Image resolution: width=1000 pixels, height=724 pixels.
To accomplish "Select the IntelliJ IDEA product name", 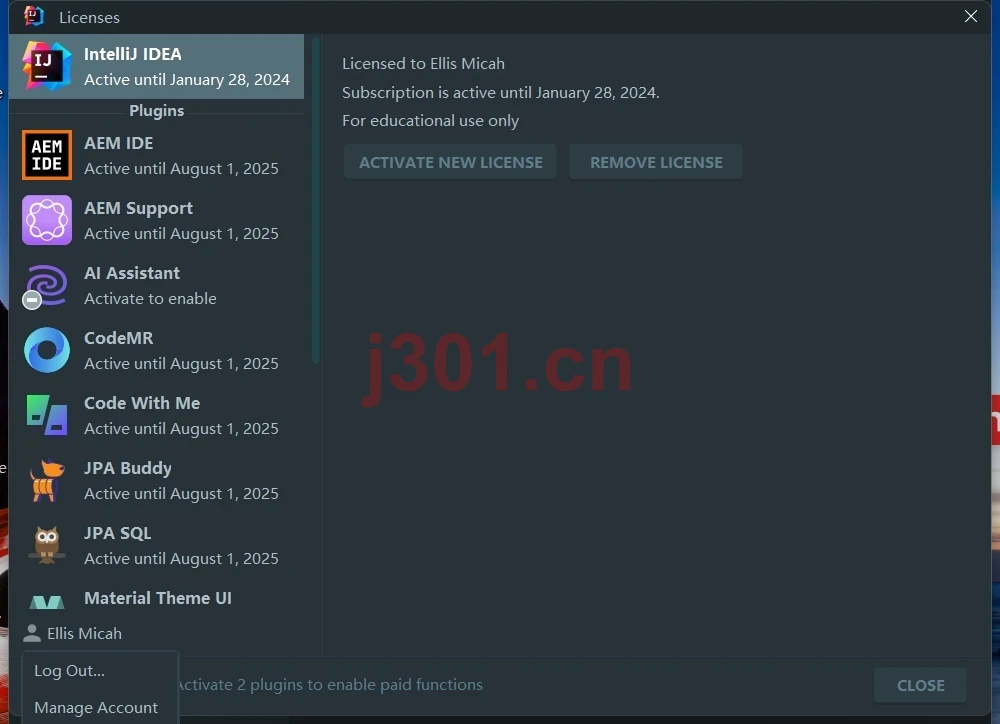I will tap(133, 54).
